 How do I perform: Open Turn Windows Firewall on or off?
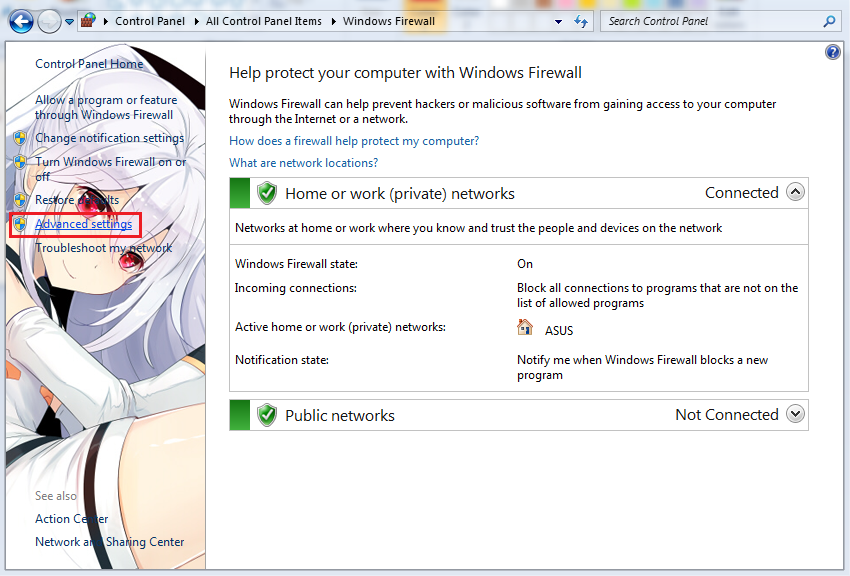click(111, 169)
